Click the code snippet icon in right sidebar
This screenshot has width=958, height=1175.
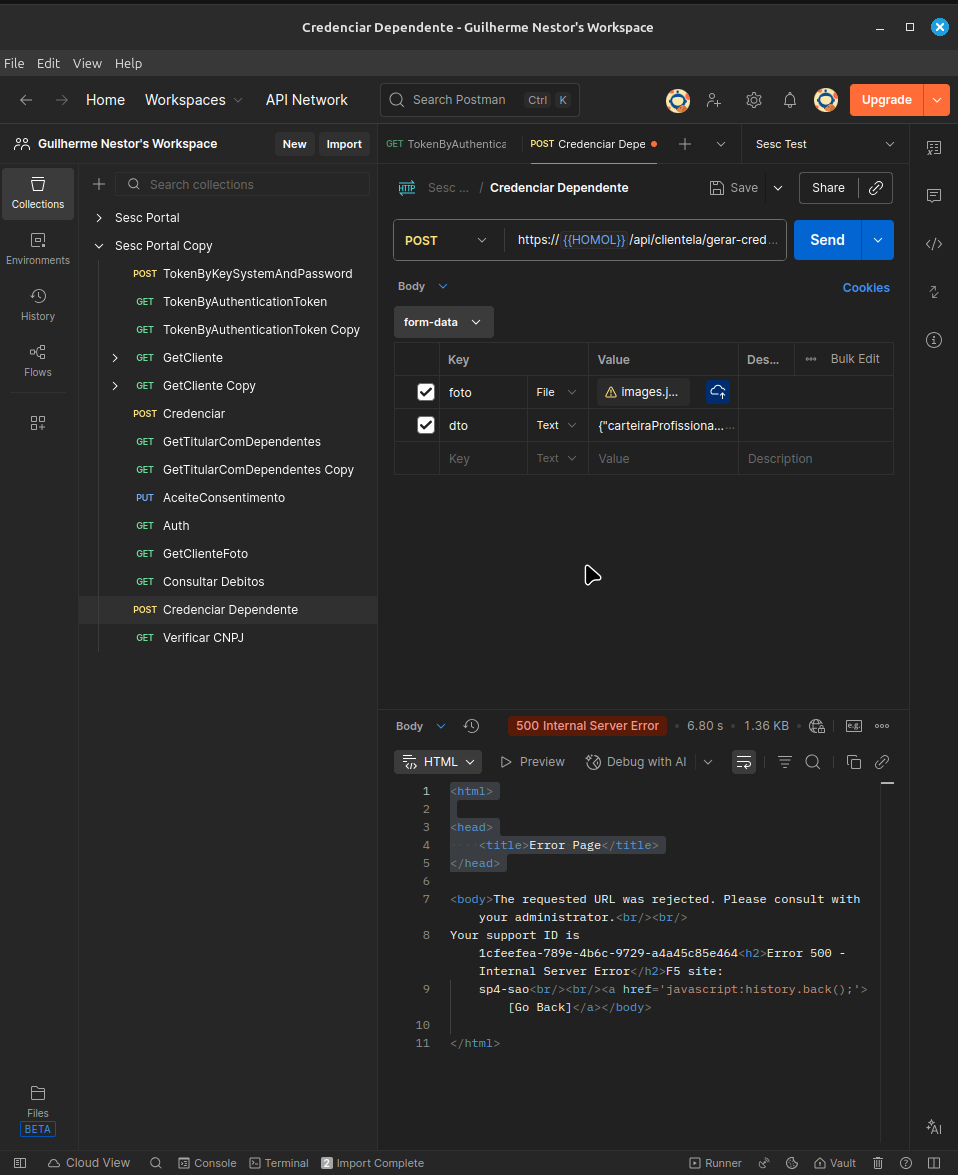pyautogui.click(x=934, y=243)
